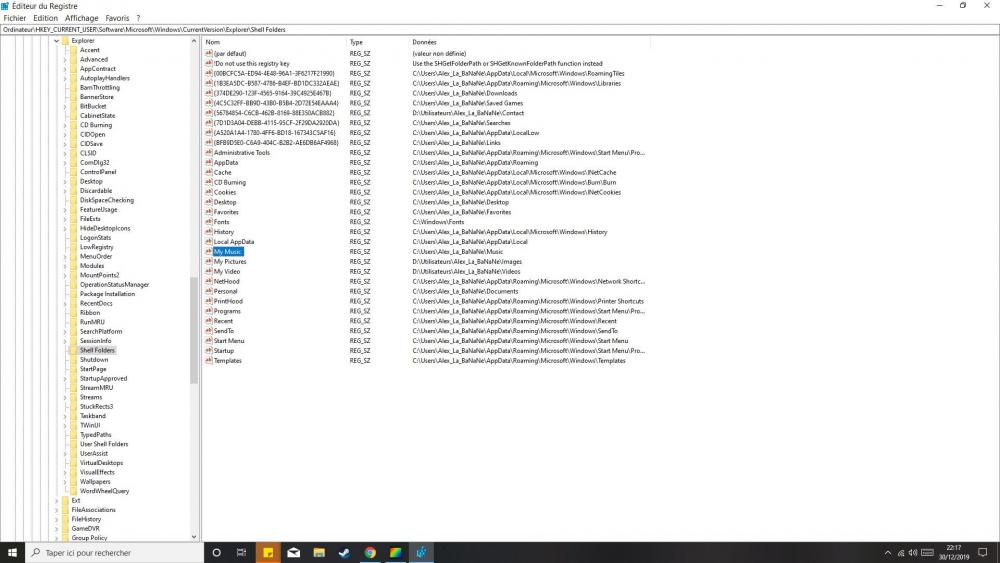Viewport: 1000px width, 563px height.
Task: Select the User Shell Folders folder icon
Action: [x=73, y=444]
